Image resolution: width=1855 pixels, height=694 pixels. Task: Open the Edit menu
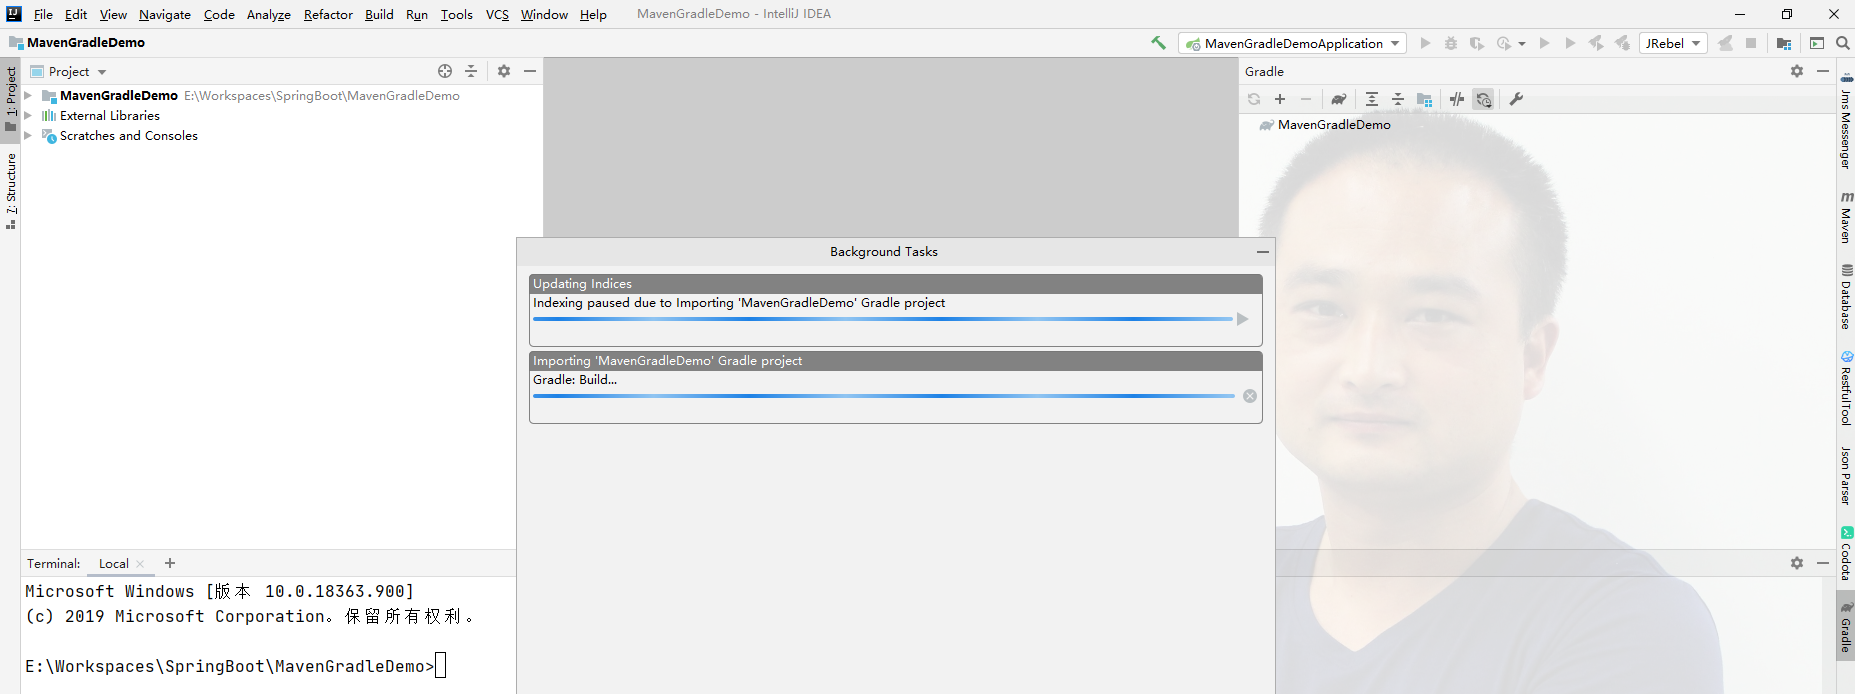[76, 14]
